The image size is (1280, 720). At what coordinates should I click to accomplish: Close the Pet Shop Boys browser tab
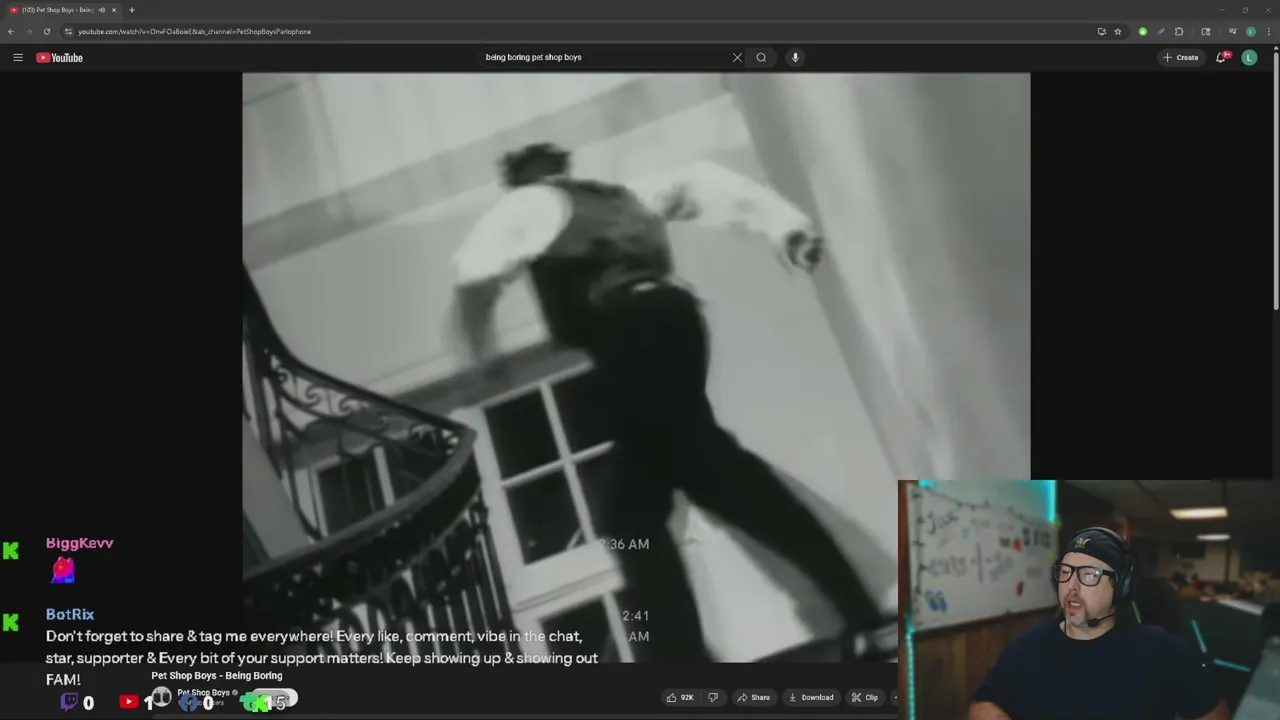(x=114, y=10)
